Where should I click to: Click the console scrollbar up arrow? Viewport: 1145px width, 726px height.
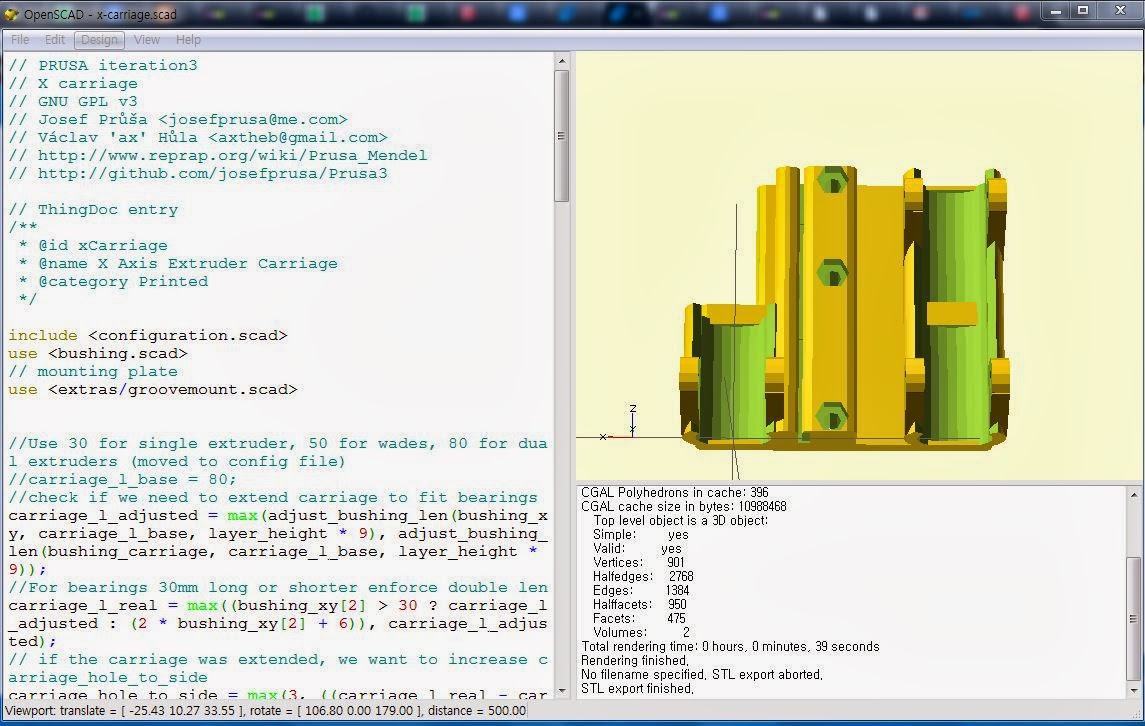coord(1133,495)
